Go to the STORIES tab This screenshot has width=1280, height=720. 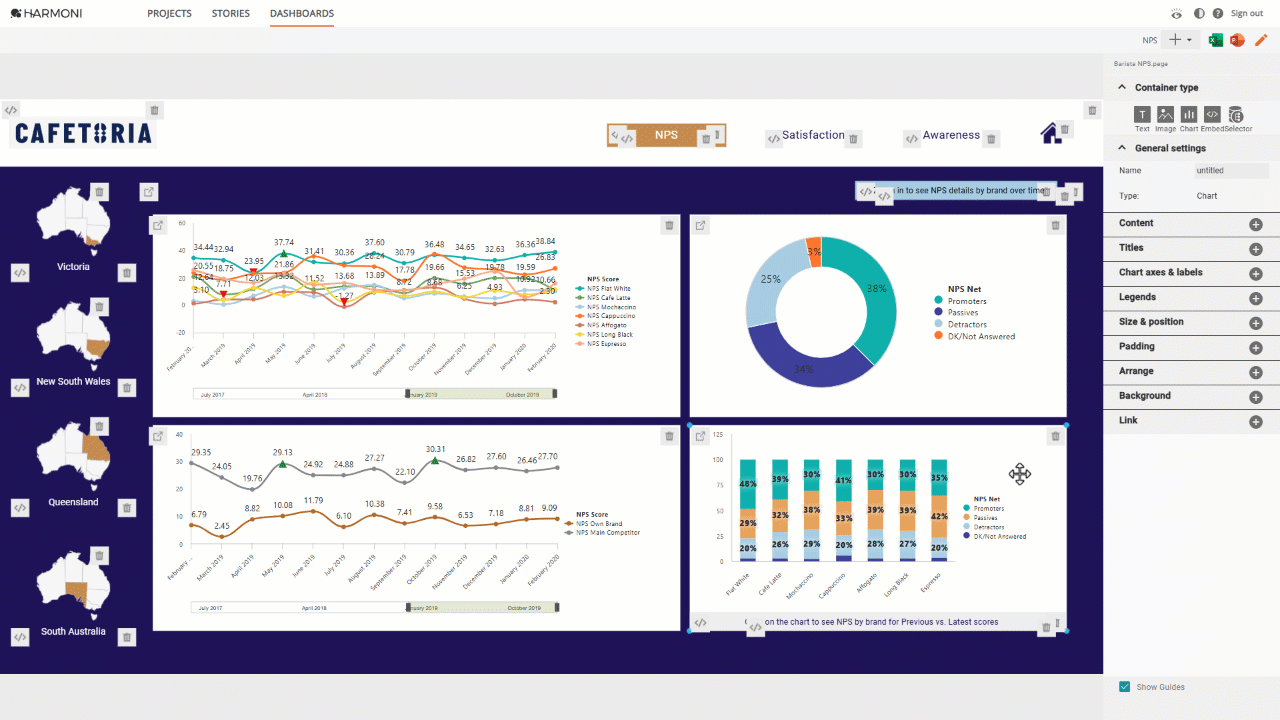(x=231, y=14)
